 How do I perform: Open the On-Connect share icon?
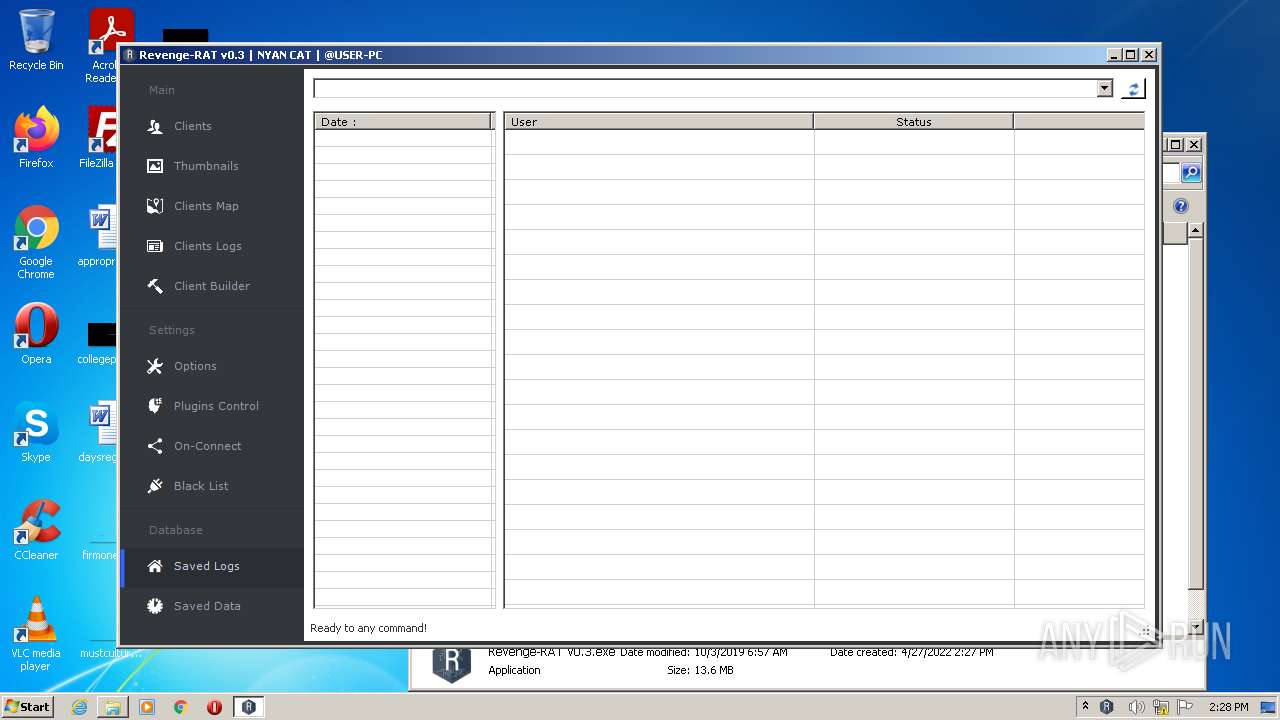(x=155, y=446)
